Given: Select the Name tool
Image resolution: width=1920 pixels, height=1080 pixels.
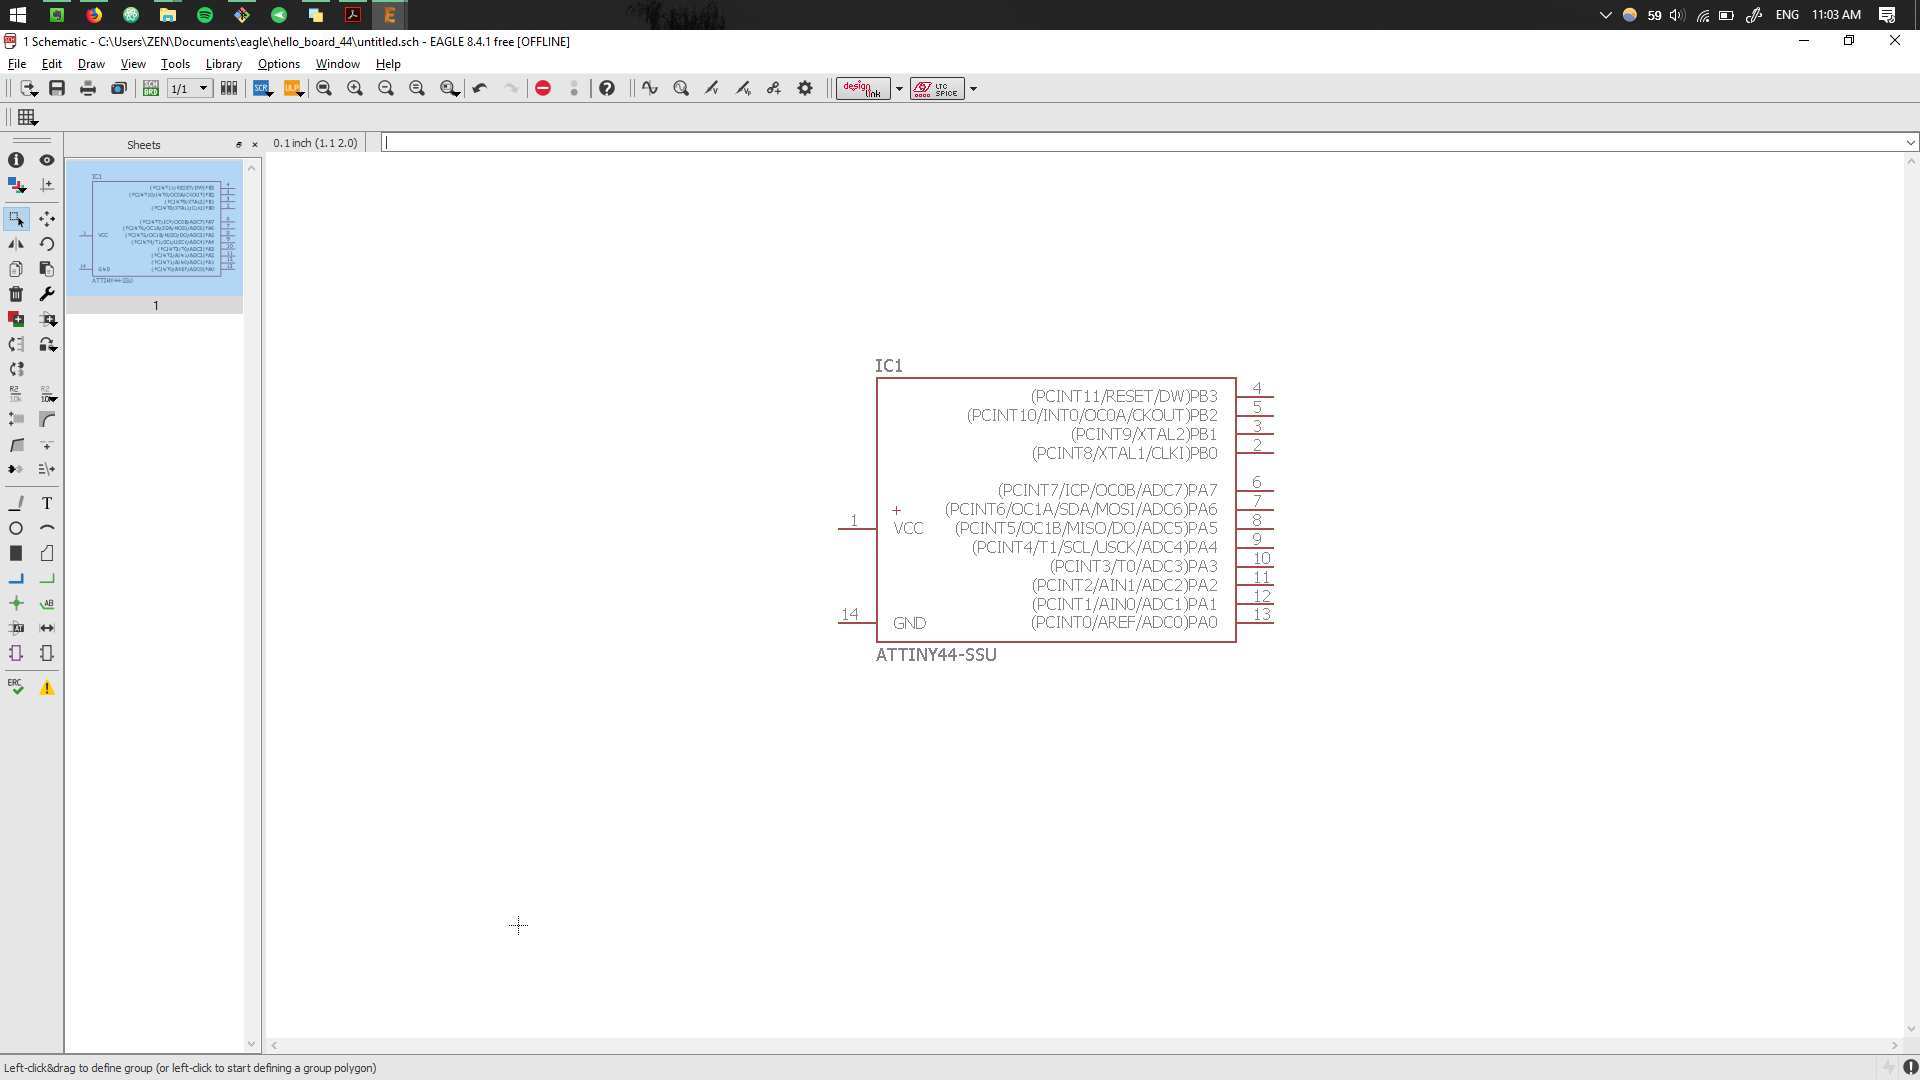Looking at the screenshot, I should (x=16, y=394).
